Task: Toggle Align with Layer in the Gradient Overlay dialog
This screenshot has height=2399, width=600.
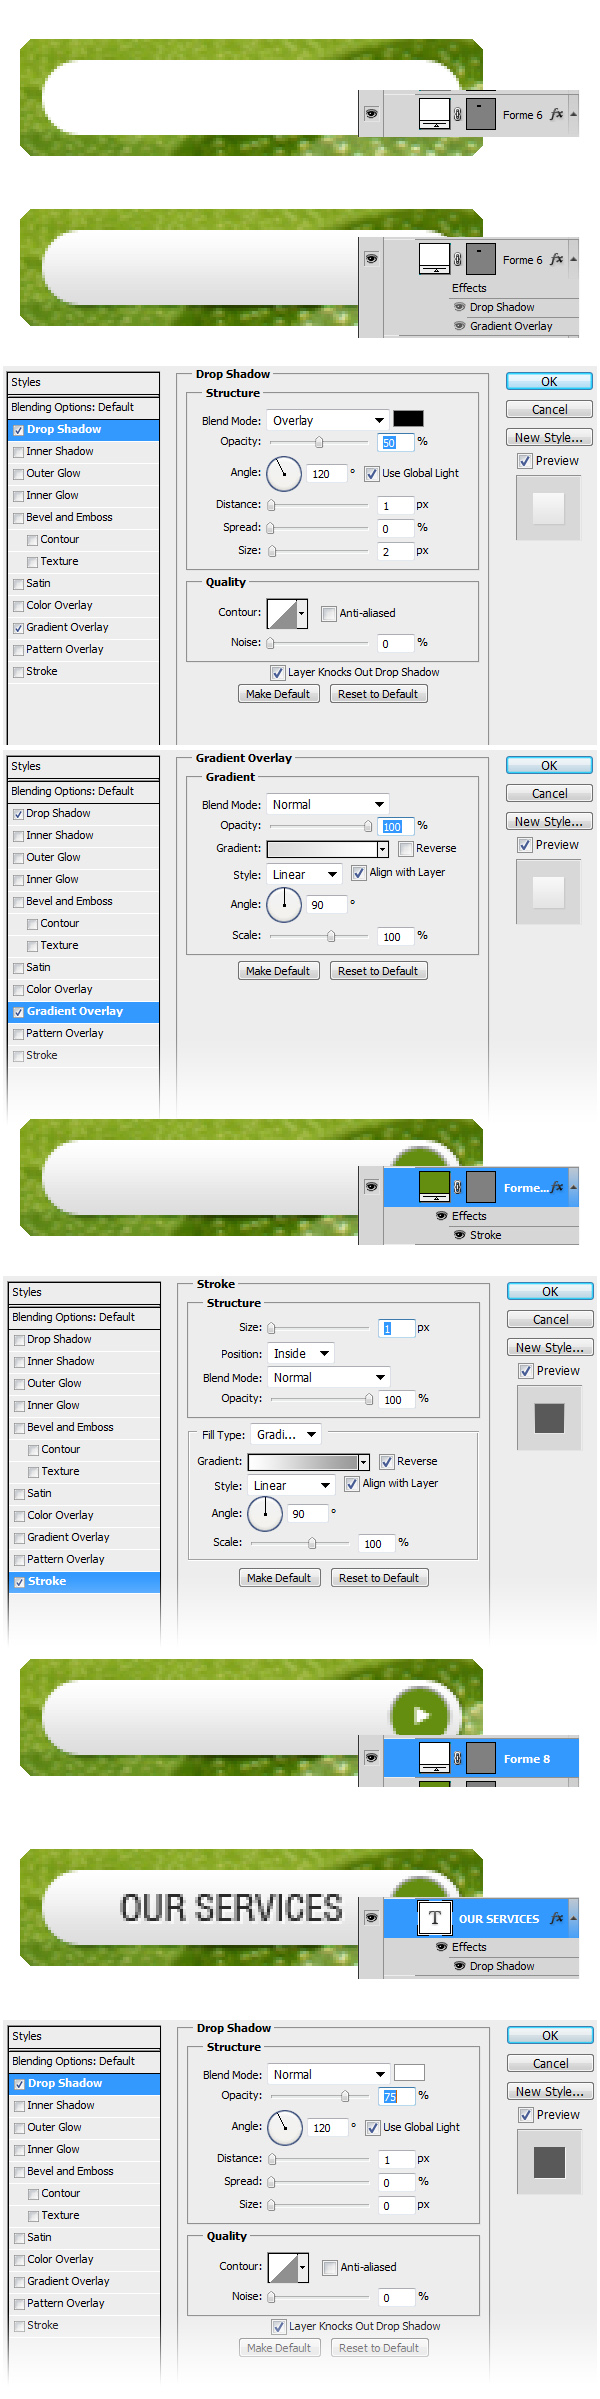Action: click(359, 873)
